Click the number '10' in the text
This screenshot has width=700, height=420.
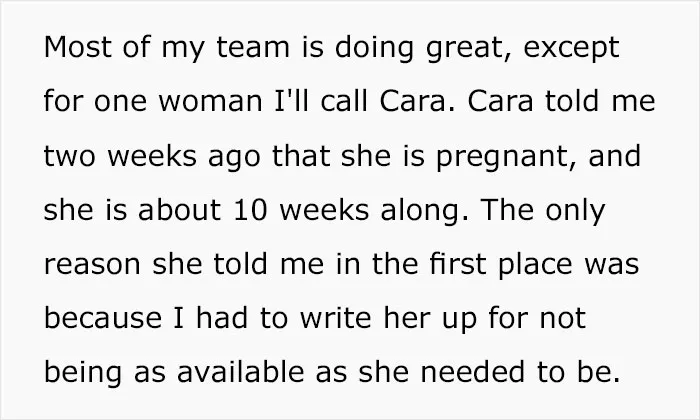[250, 209]
